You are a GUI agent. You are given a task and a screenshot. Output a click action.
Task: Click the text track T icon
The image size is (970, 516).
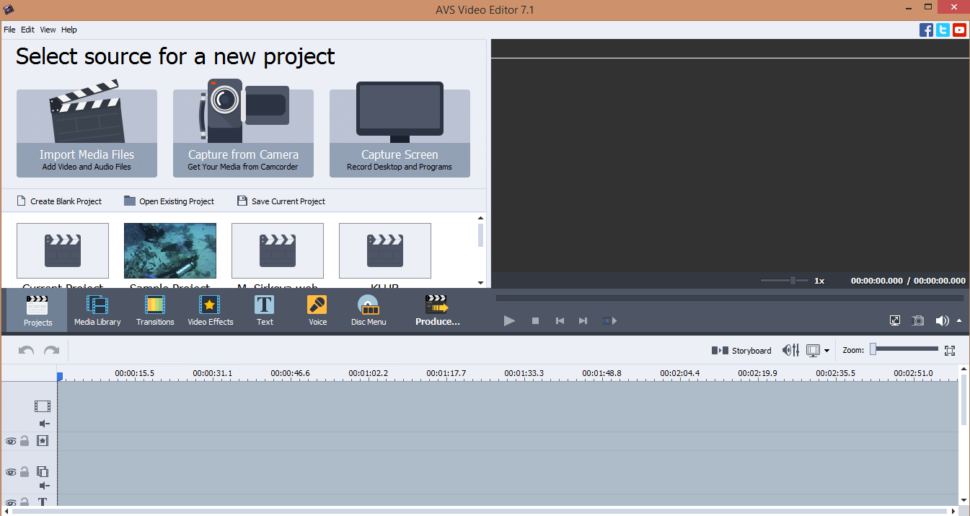point(42,502)
